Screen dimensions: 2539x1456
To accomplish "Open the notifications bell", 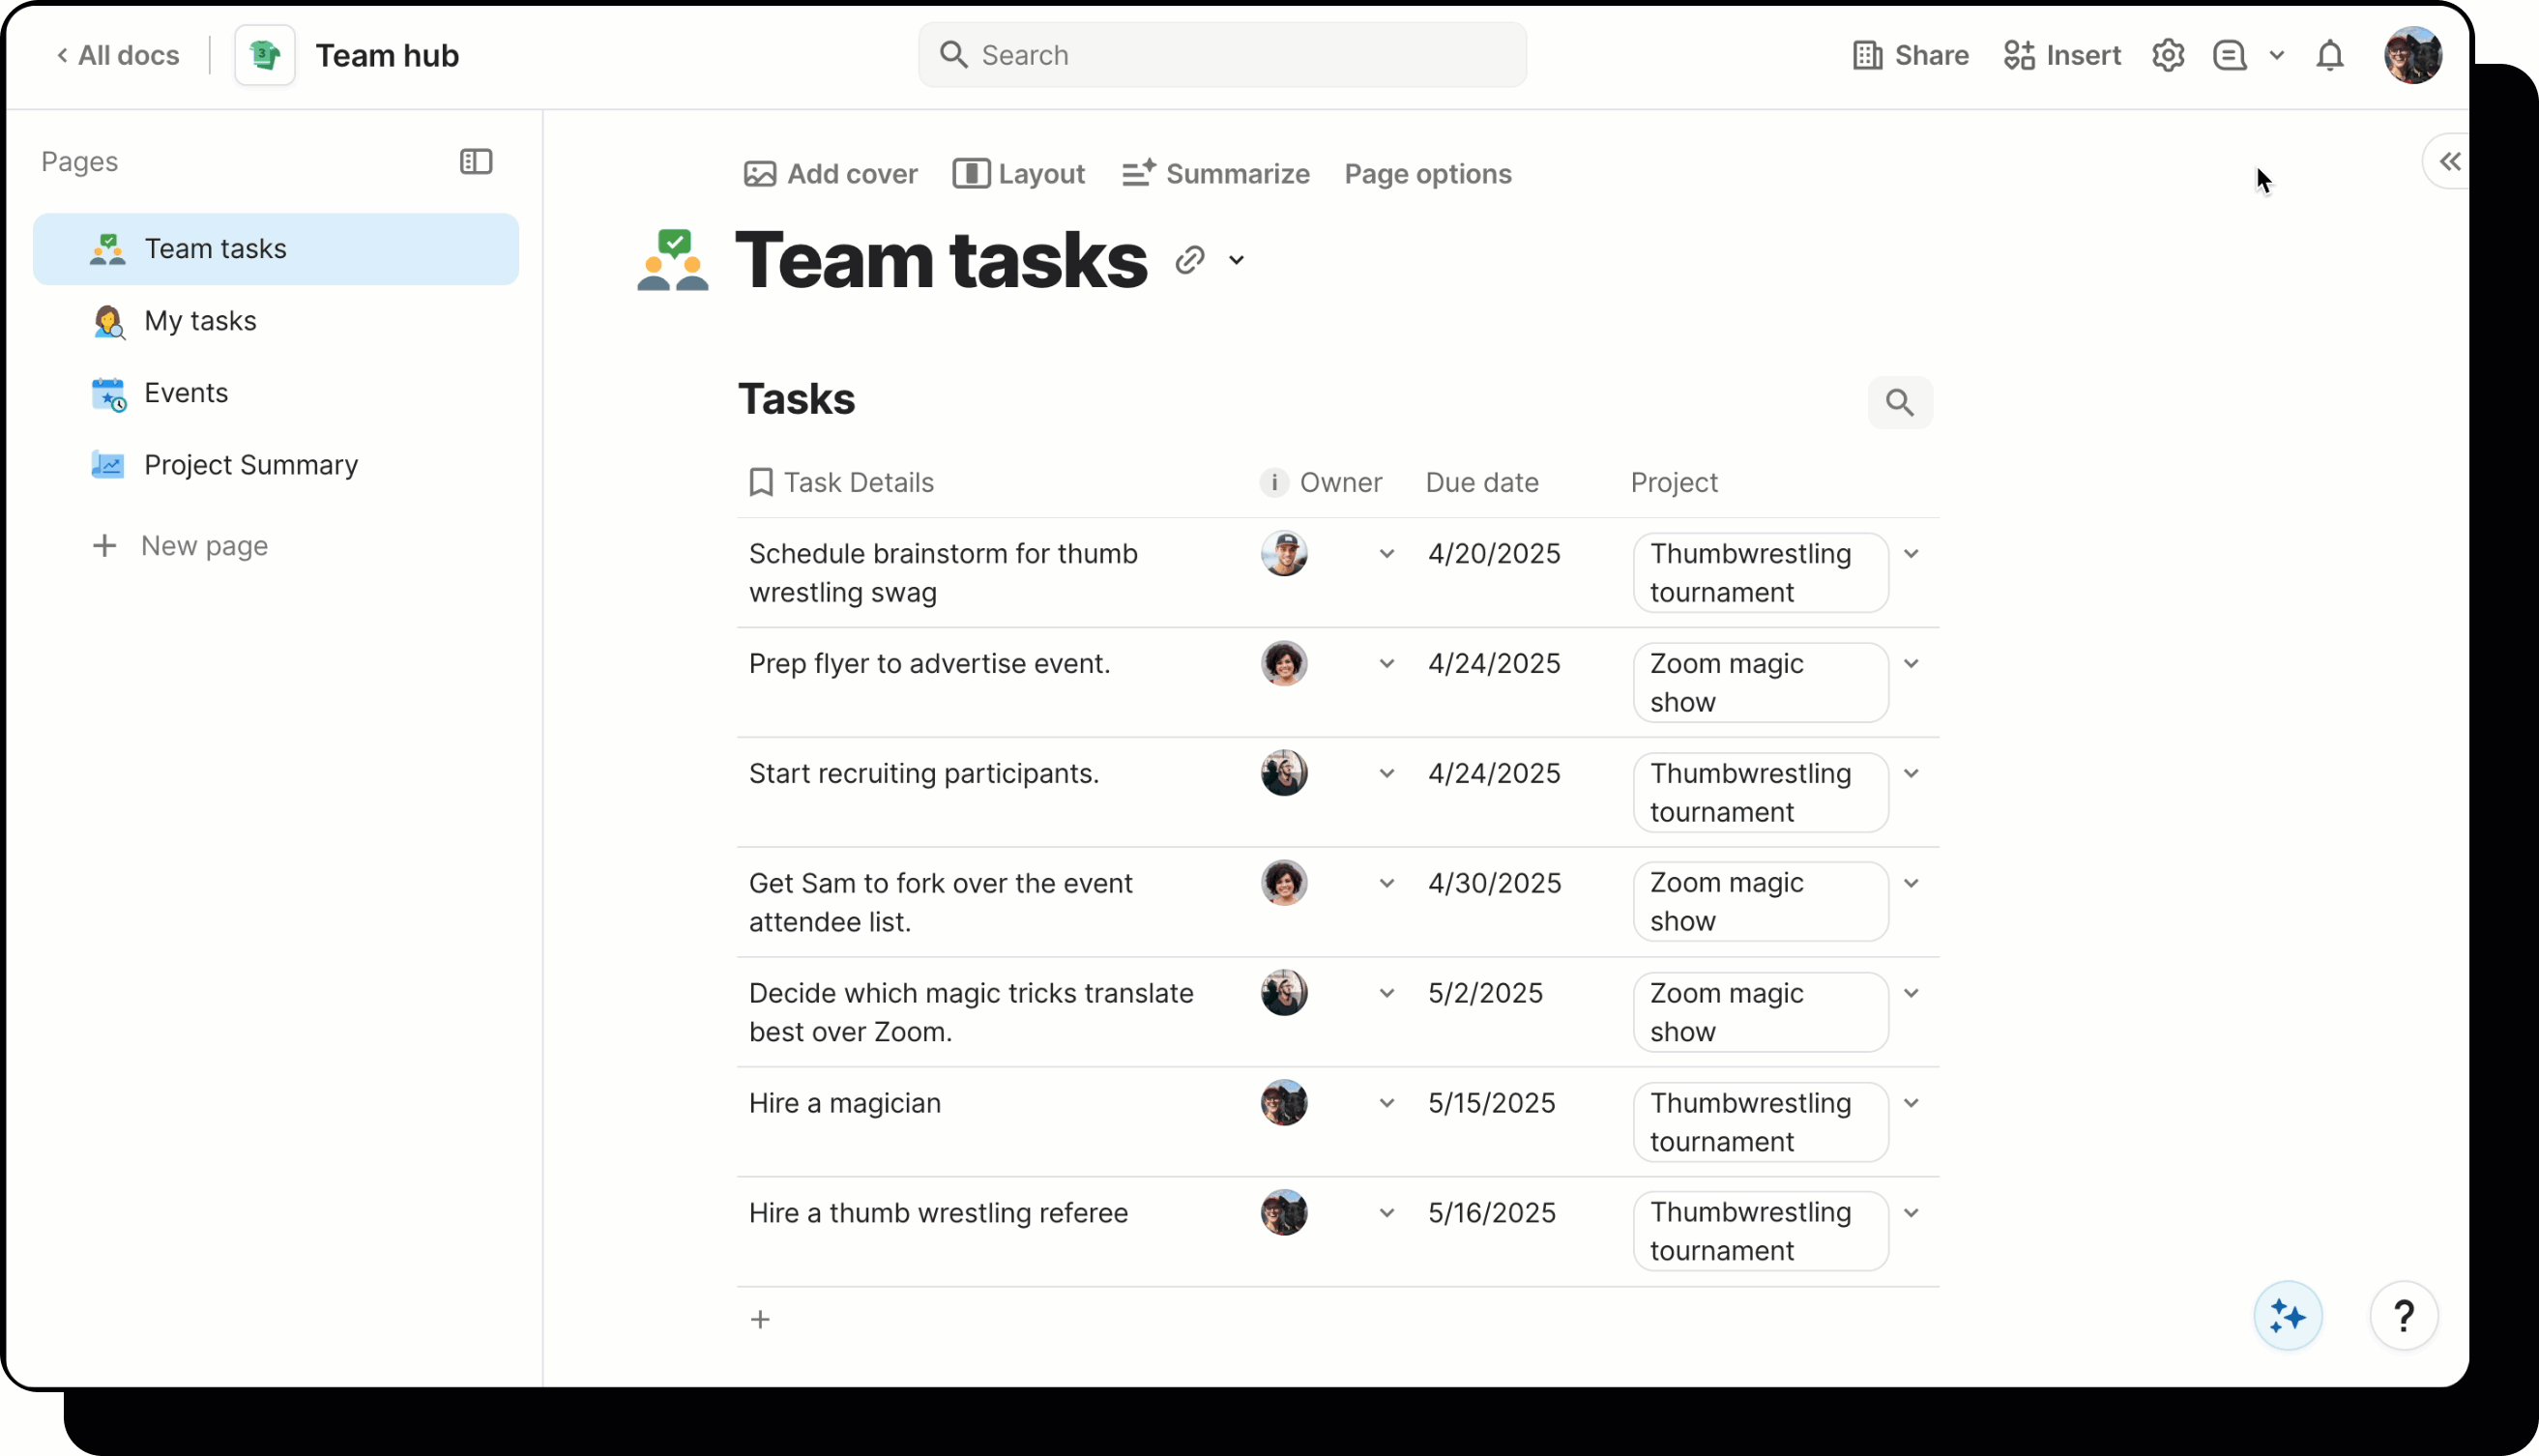I will click(x=2329, y=55).
